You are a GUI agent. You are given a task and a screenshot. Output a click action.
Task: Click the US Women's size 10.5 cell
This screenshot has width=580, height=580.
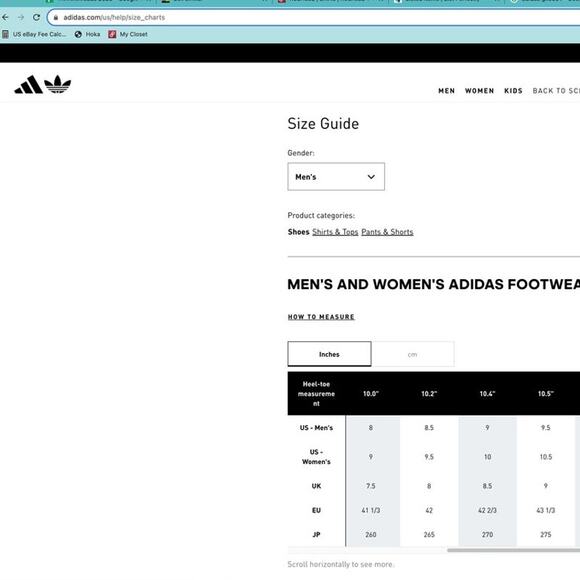coord(546,457)
